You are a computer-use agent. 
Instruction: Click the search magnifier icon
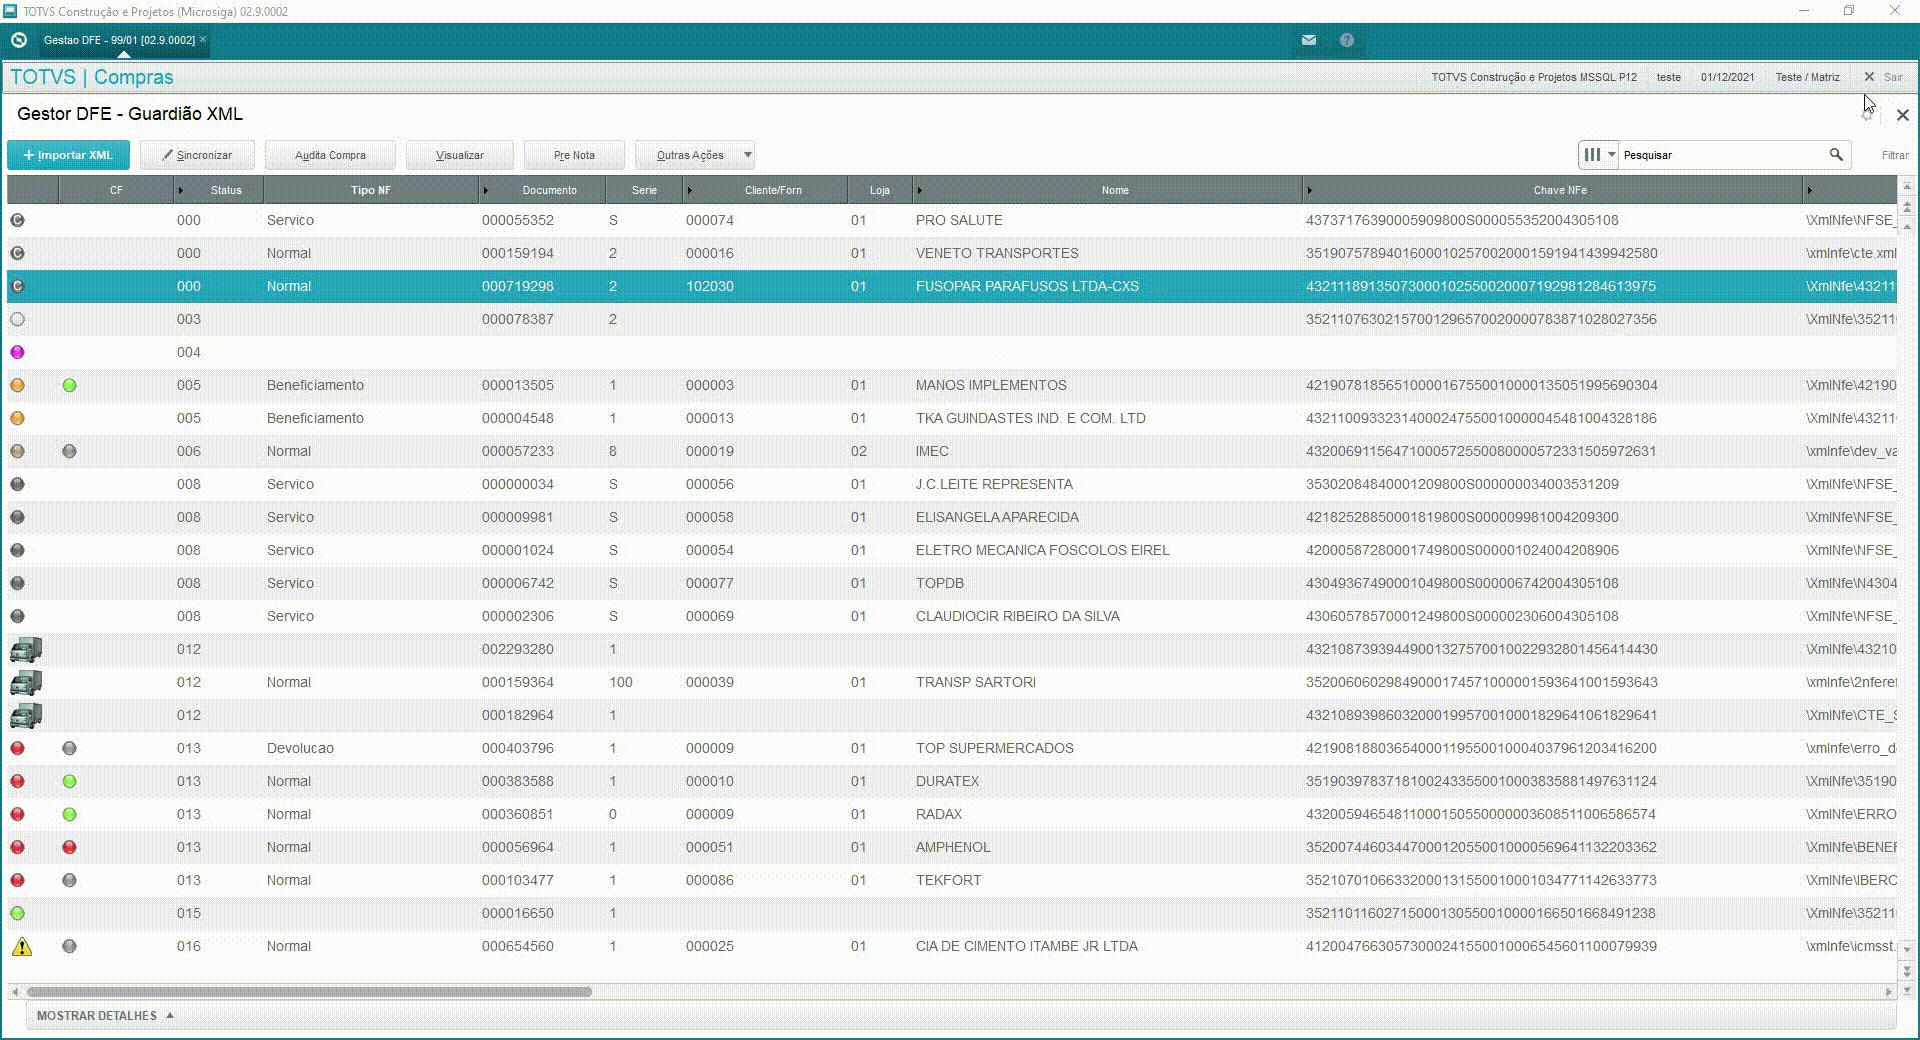tap(1836, 155)
